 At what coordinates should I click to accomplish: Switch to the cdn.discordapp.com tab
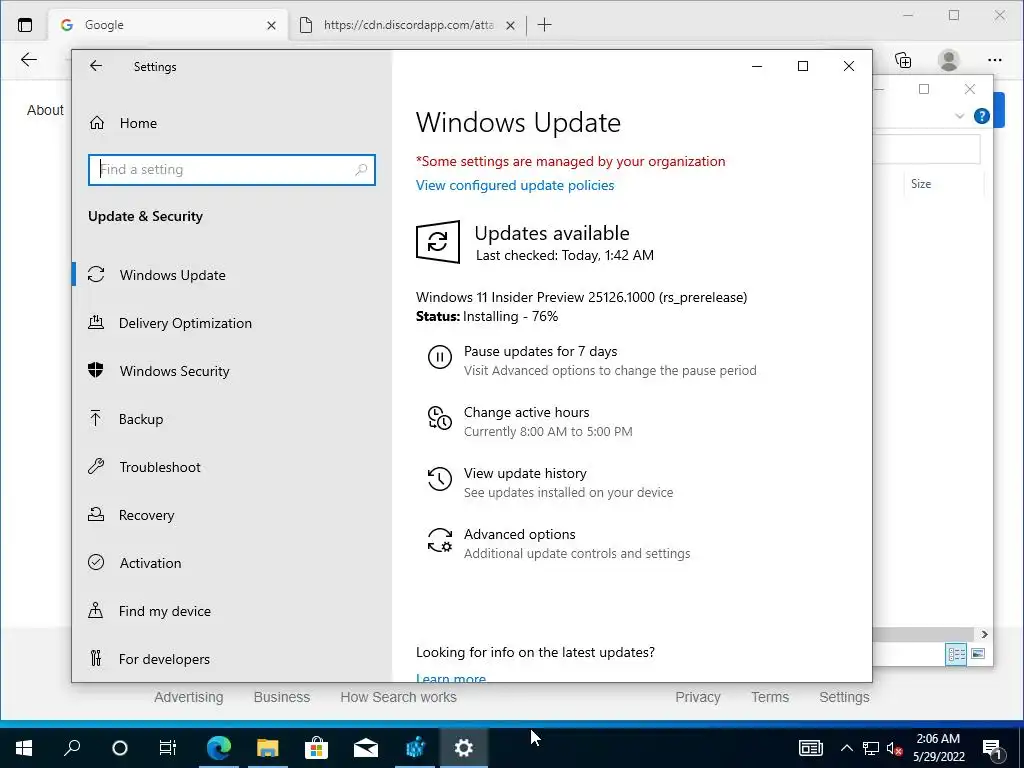tap(408, 25)
